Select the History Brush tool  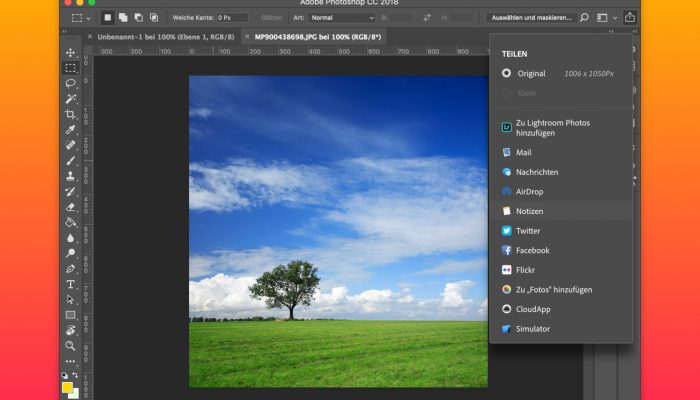[71, 192]
